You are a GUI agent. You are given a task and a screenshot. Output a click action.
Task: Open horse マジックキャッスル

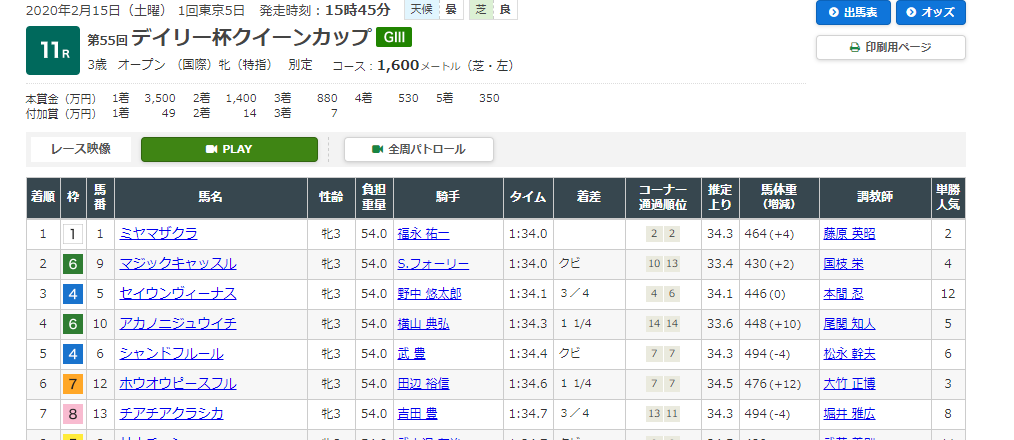pos(178,263)
